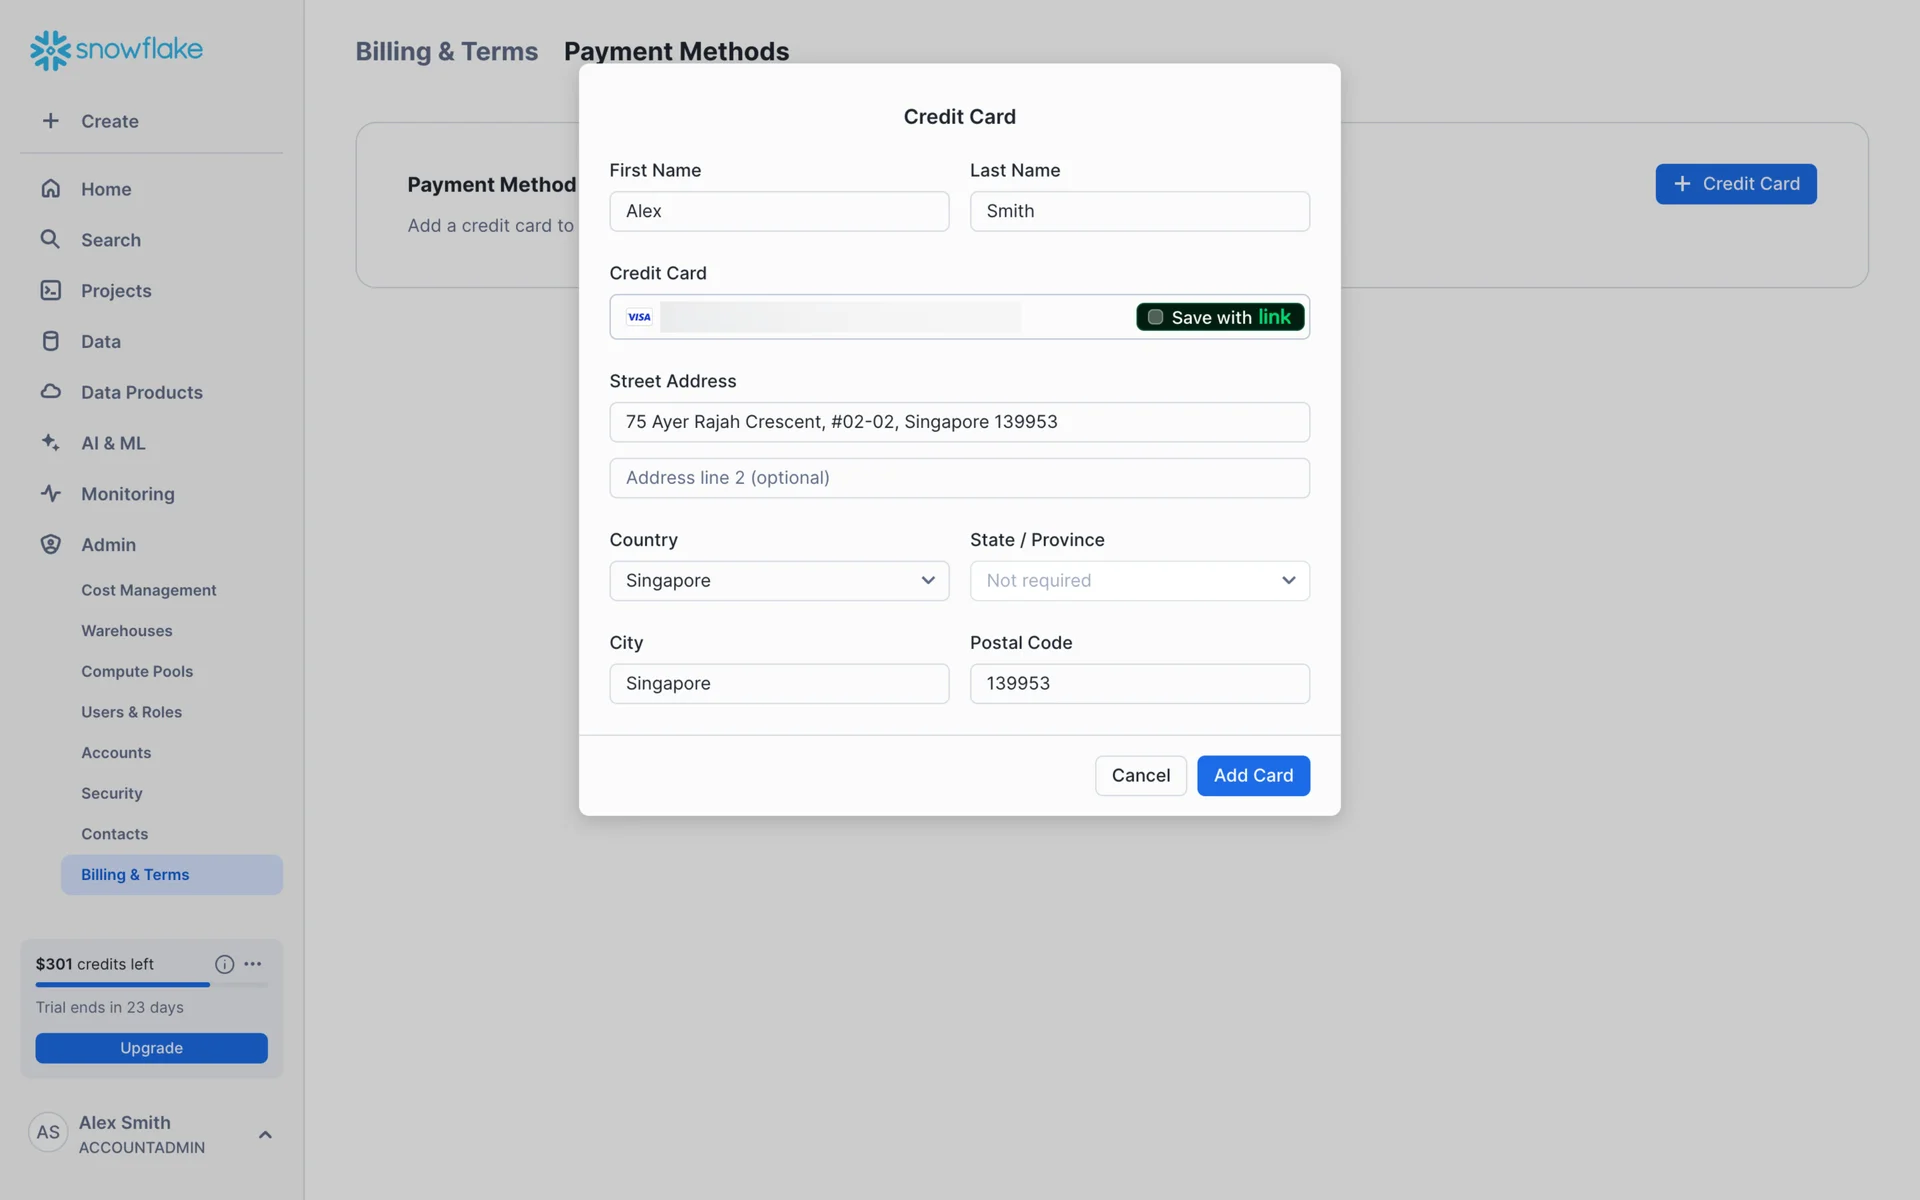Image resolution: width=1920 pixels, height=1200 pixels.
Task: Click the Address line 2 field
Action: tap(959, 478)
